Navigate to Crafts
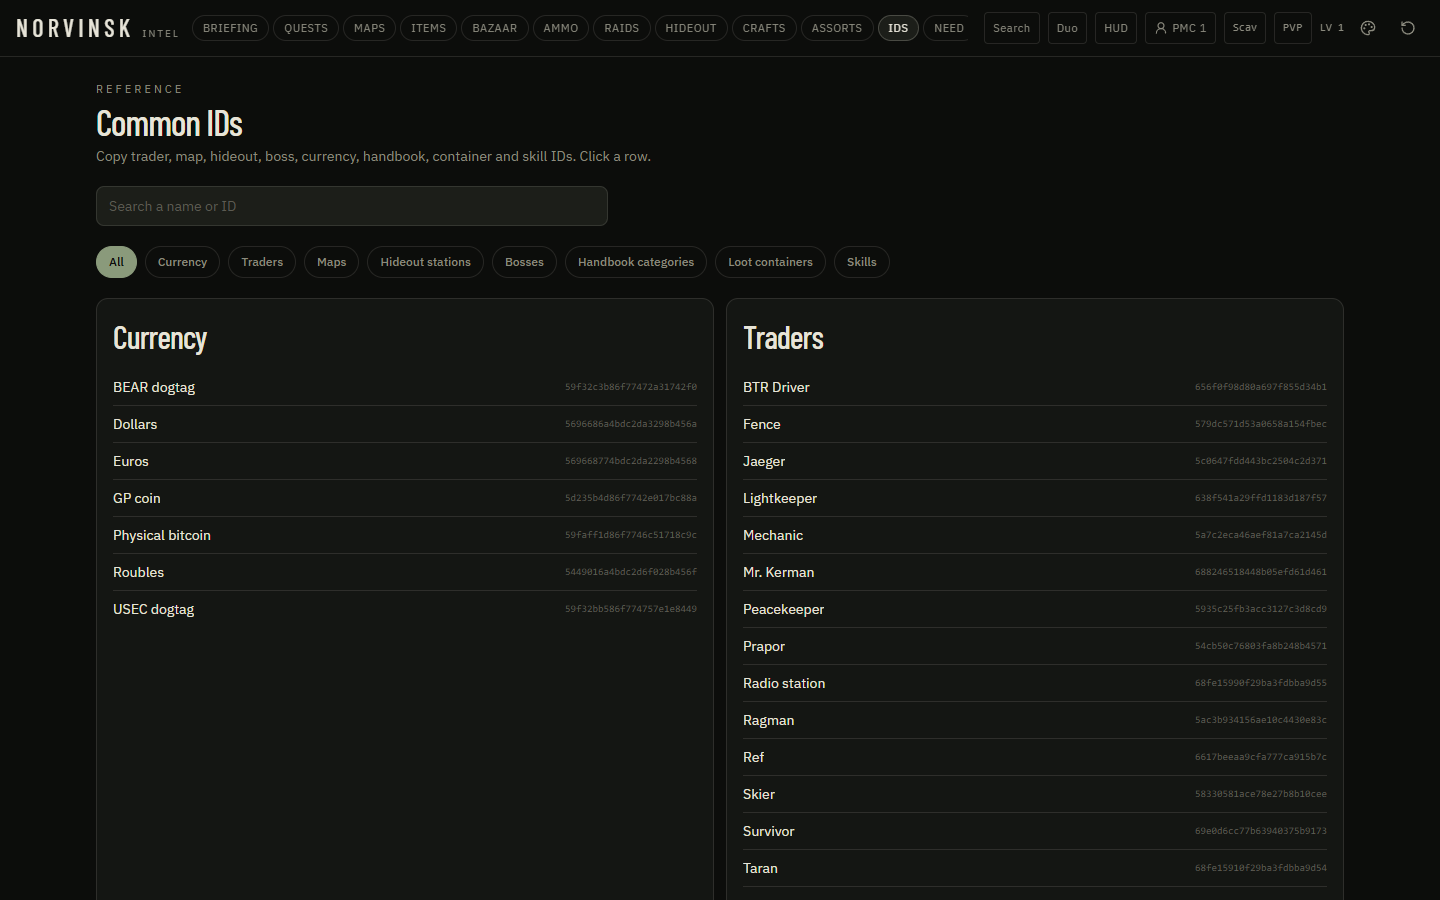The image size is (1440, 900). point(764,28)
